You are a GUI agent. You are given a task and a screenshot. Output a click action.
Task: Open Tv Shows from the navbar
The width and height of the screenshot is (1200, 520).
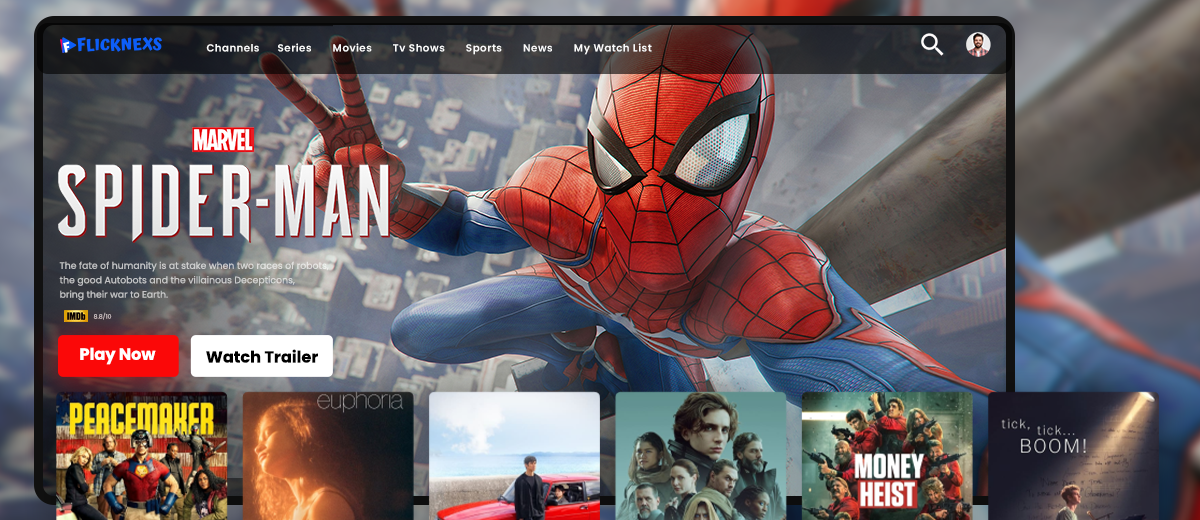click(x=418, y=48)
